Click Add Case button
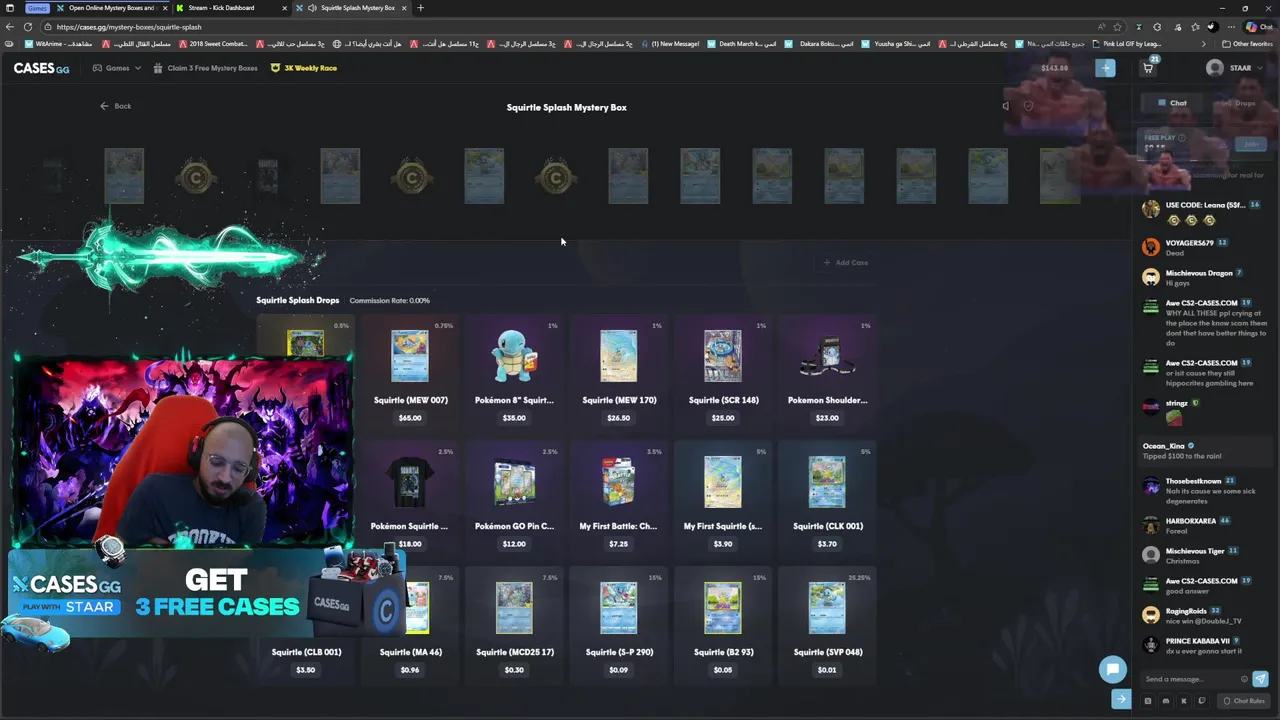1280x720 pixels. (845, 263)
